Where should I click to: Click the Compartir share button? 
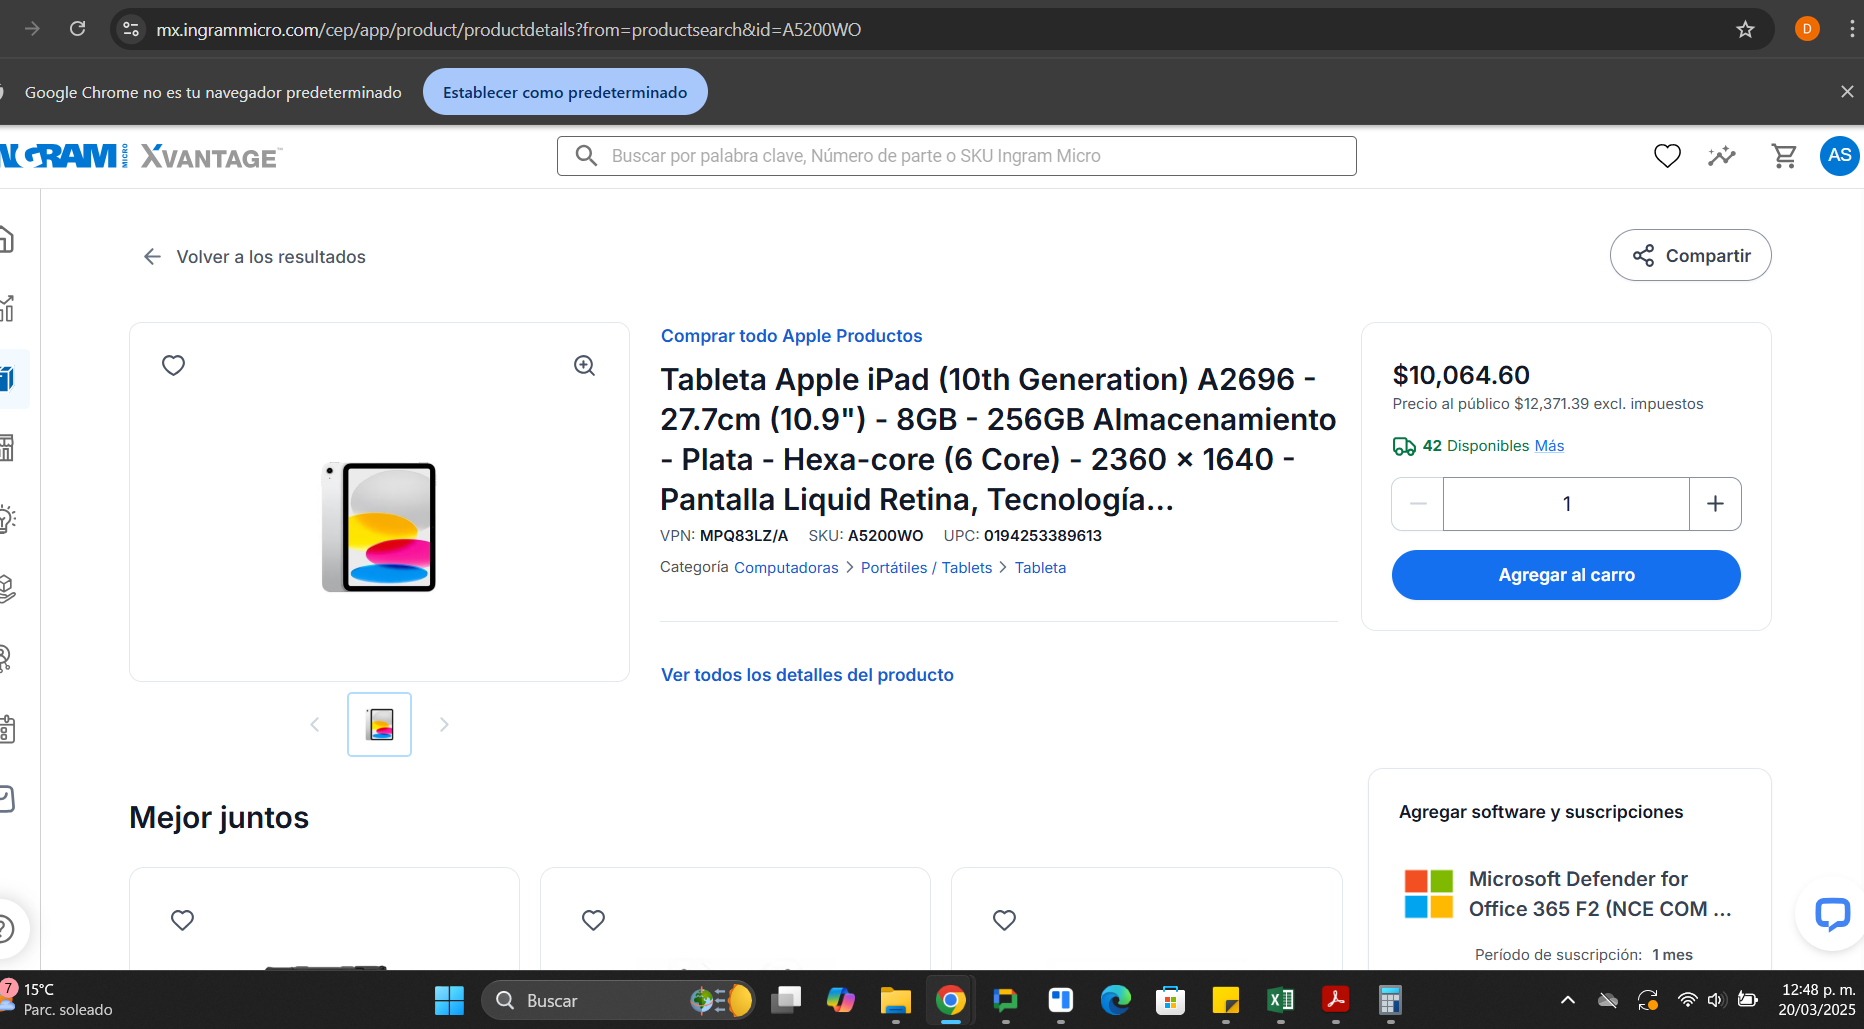click(1691, 256)
